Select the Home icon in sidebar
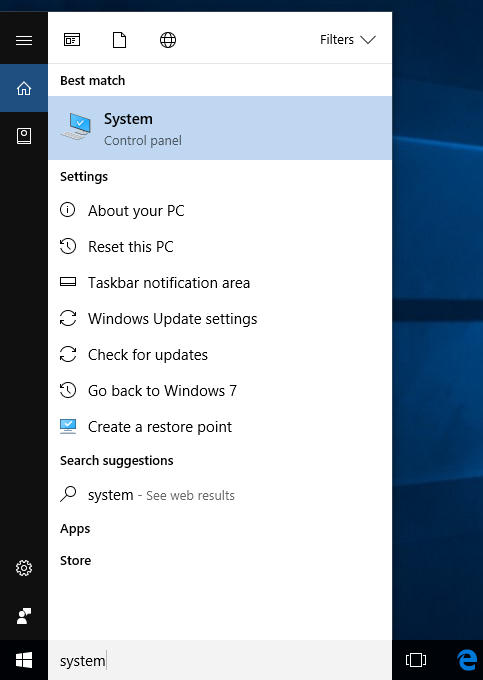This screenshot has width=483, height=680. tap(24, 88)
